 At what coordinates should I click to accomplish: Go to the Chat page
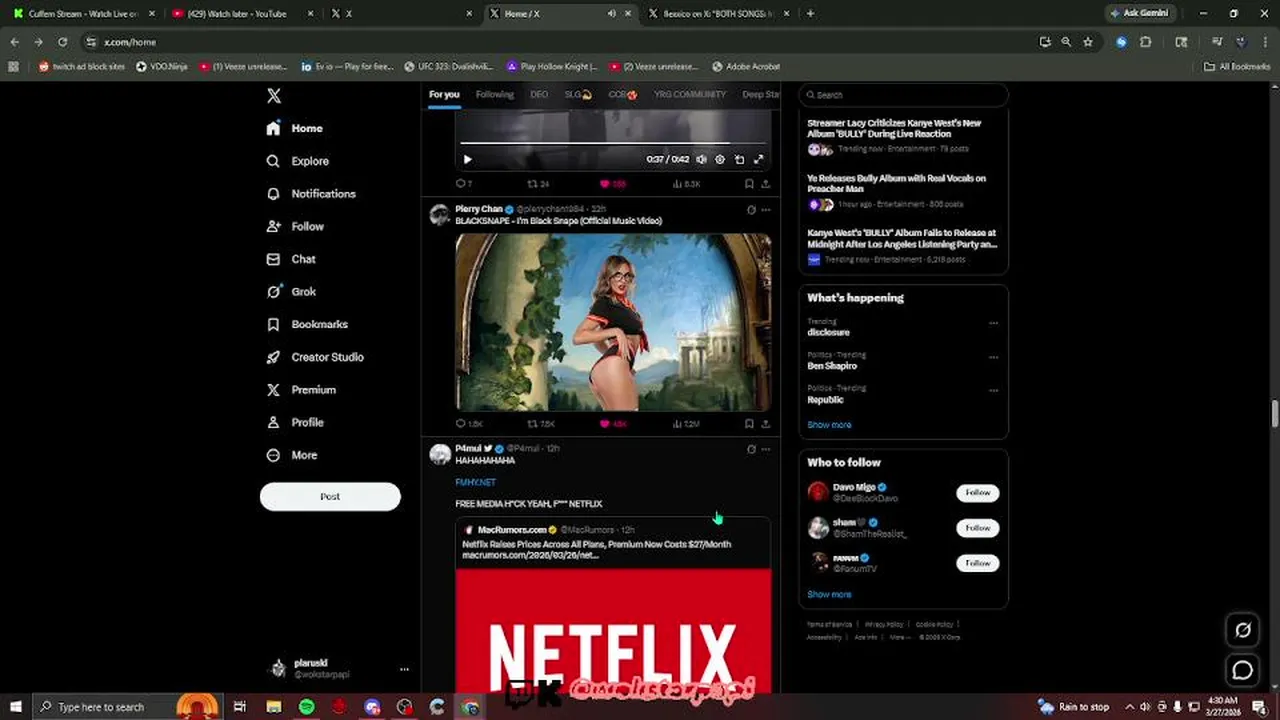pyautogui.click(x=291, y=259)
